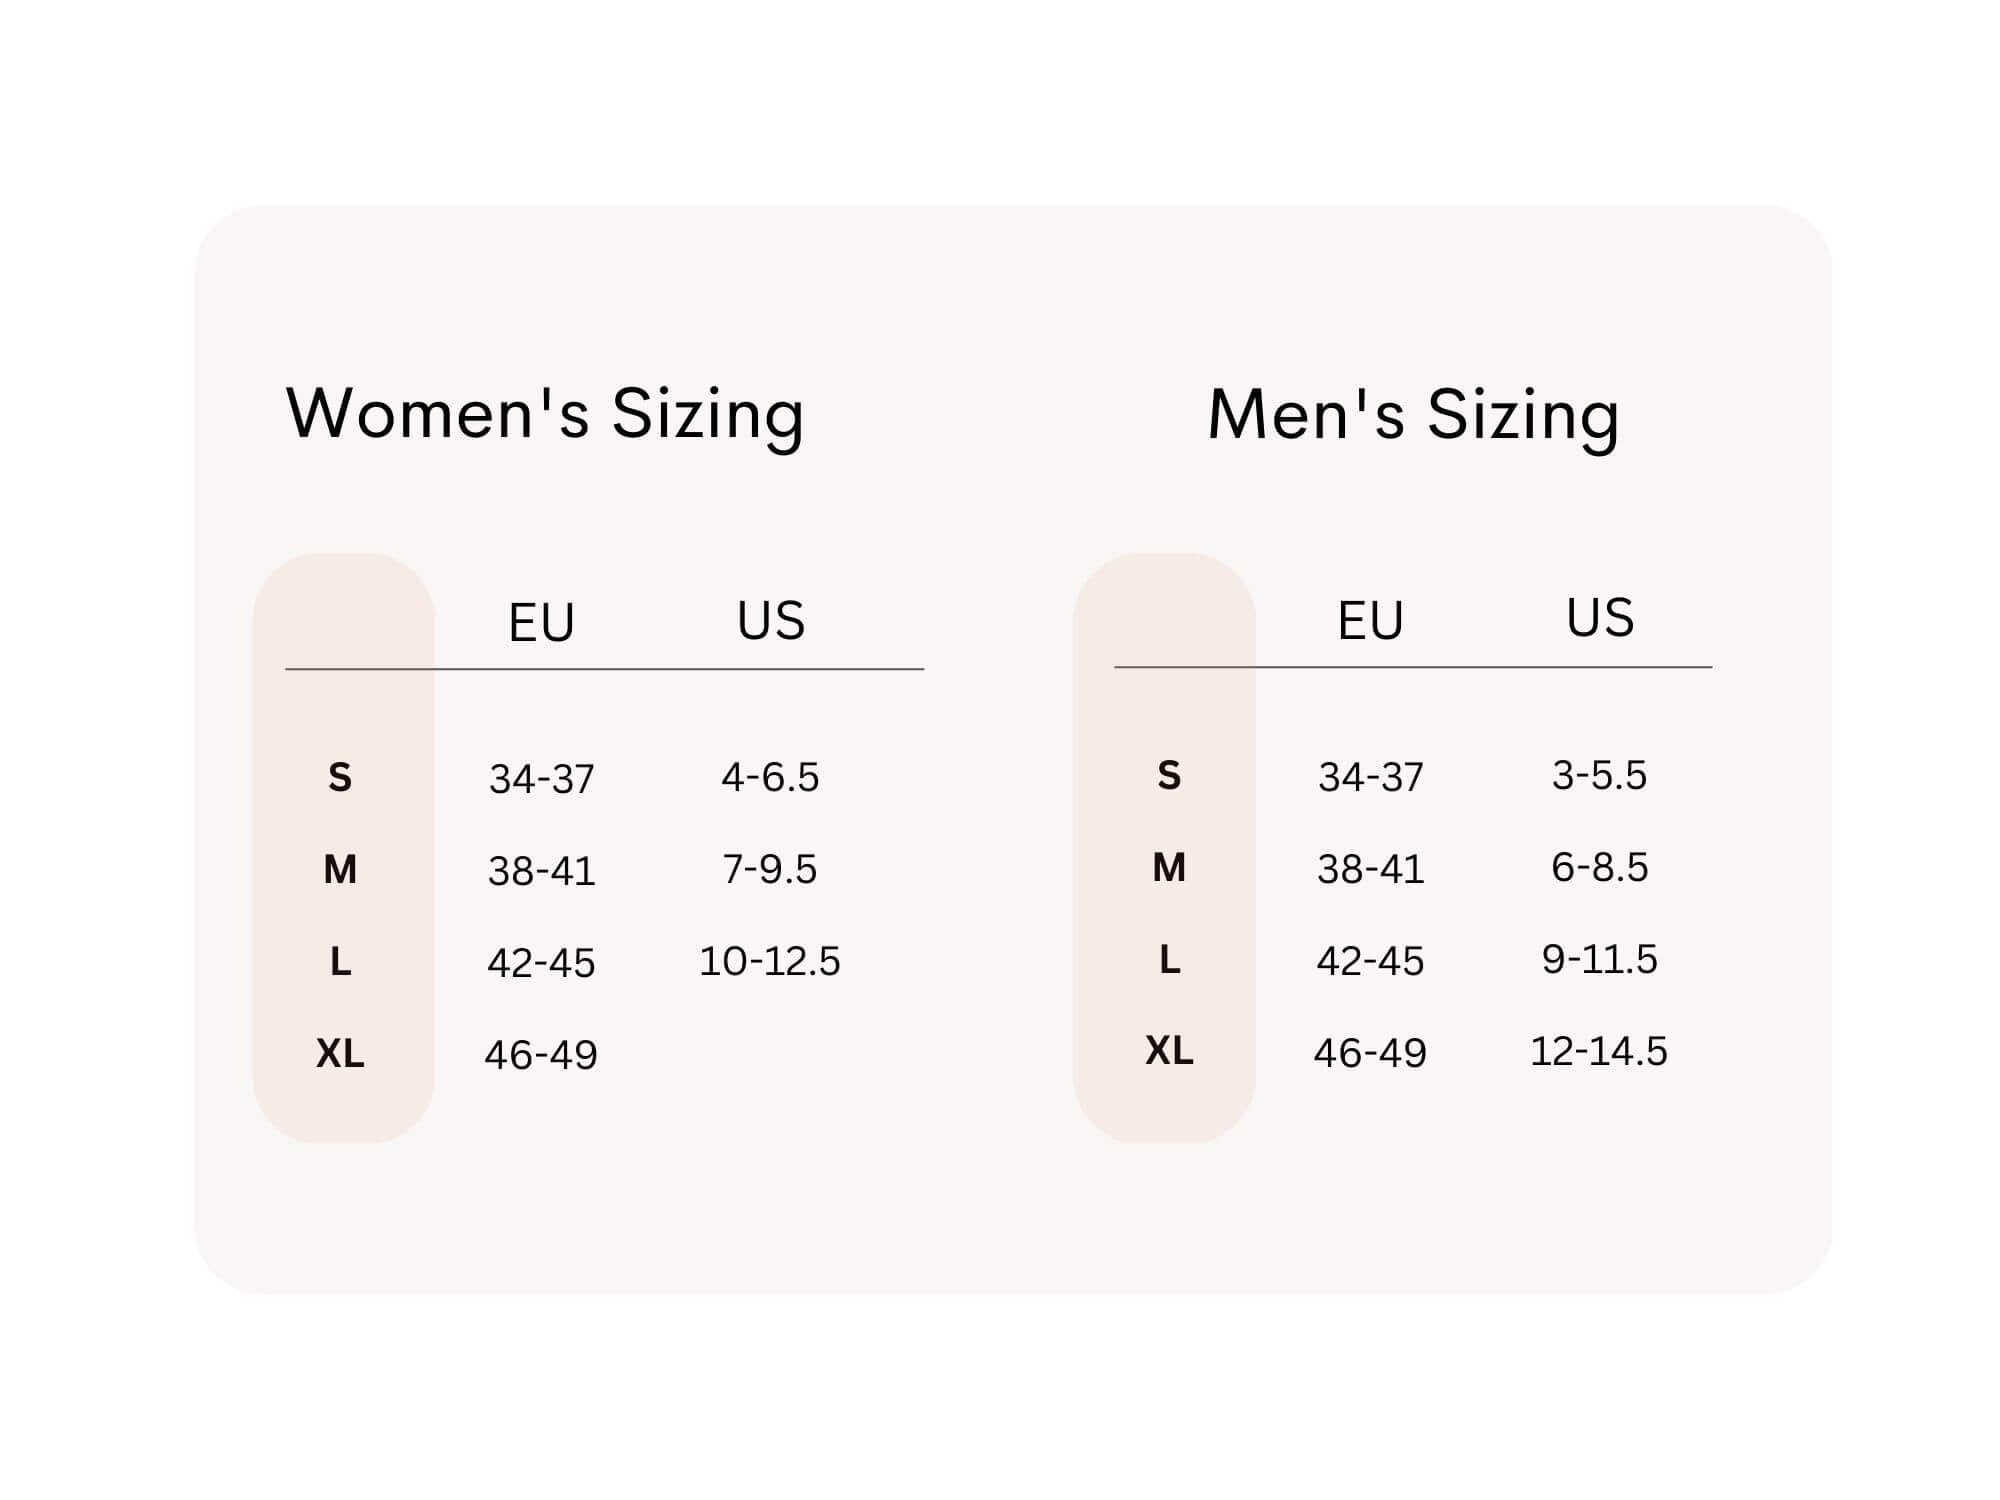Click men's US size 9-11.5 value
2000x1500 pixels.
[1599, 959]
